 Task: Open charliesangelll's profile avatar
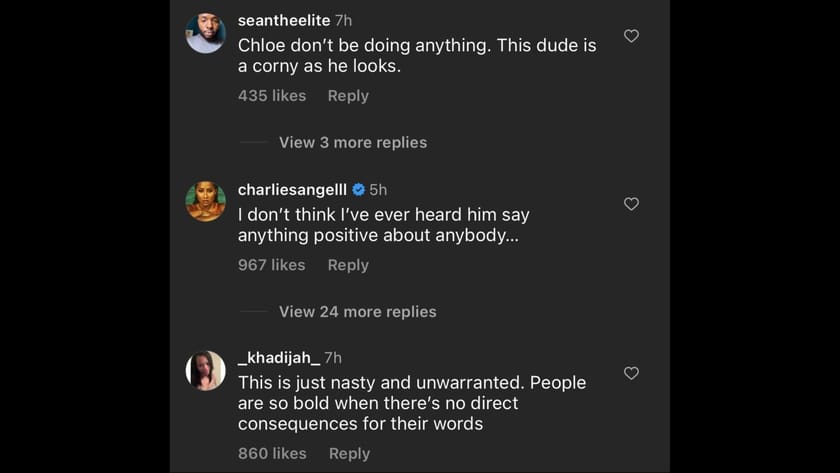pyautogui.click(x=206, y=201)
